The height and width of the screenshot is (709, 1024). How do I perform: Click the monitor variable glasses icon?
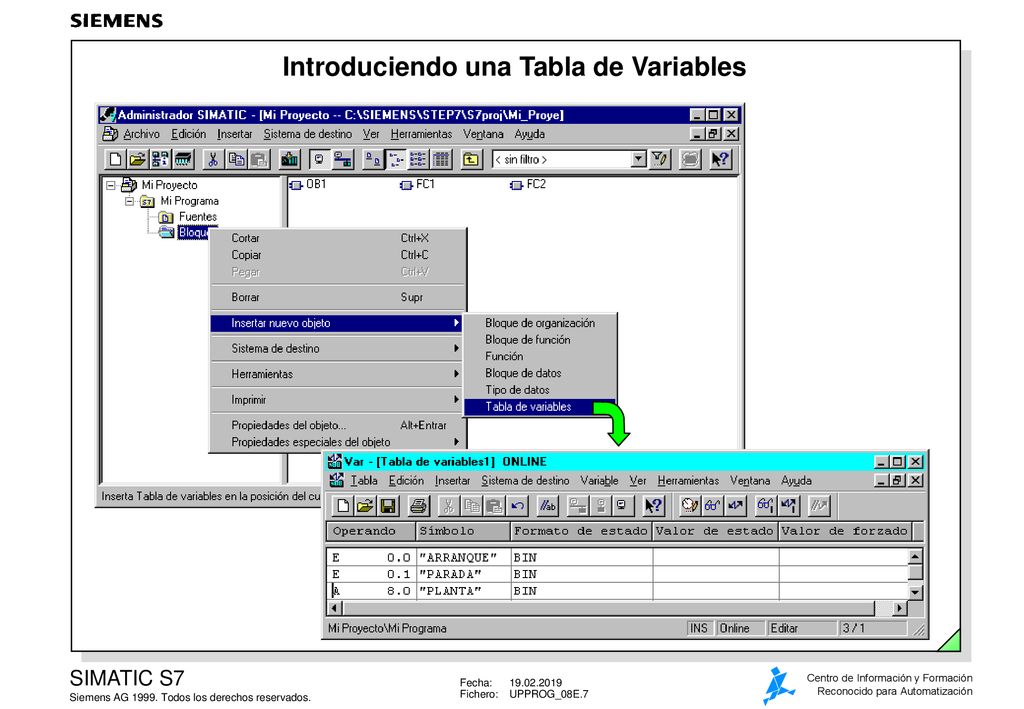pyautogui.click(x=712, y=505)
